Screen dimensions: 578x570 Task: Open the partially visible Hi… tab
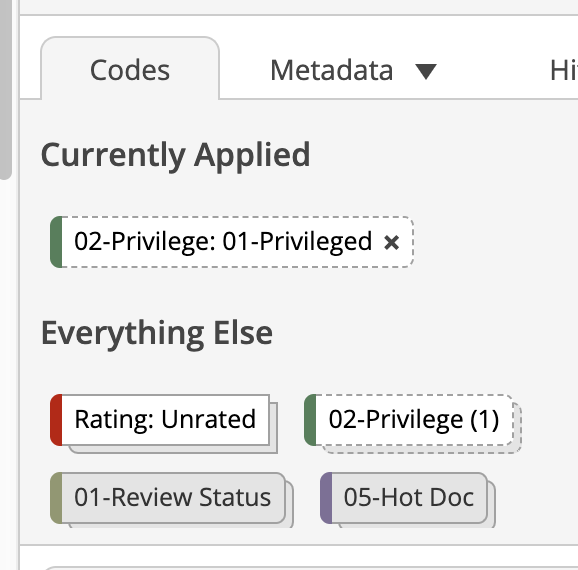tap(564, 70)
